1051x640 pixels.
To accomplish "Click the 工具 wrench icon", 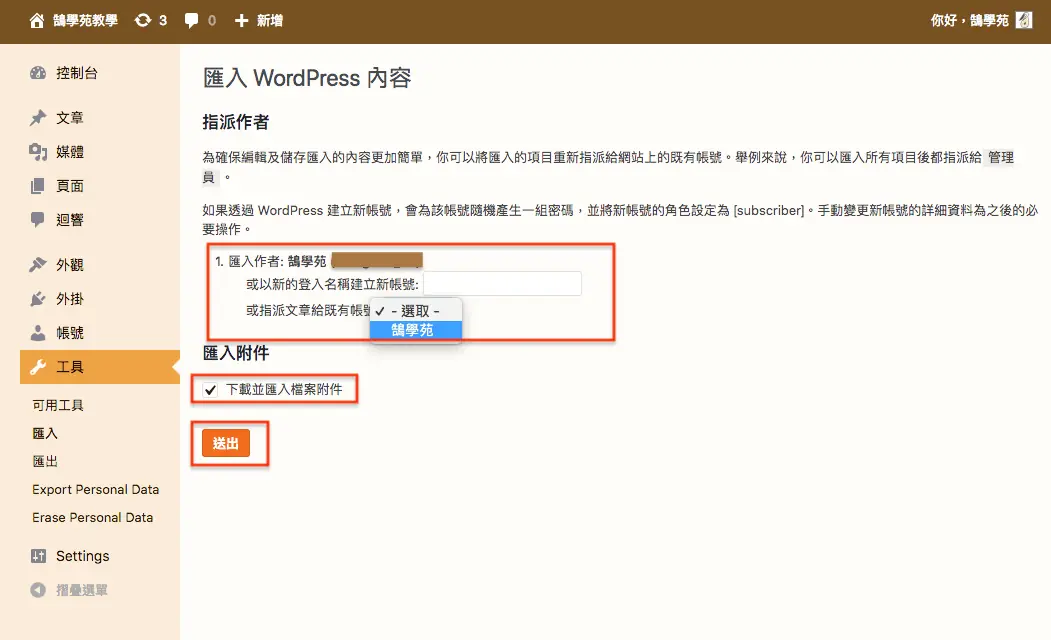I will coord(38,367).
